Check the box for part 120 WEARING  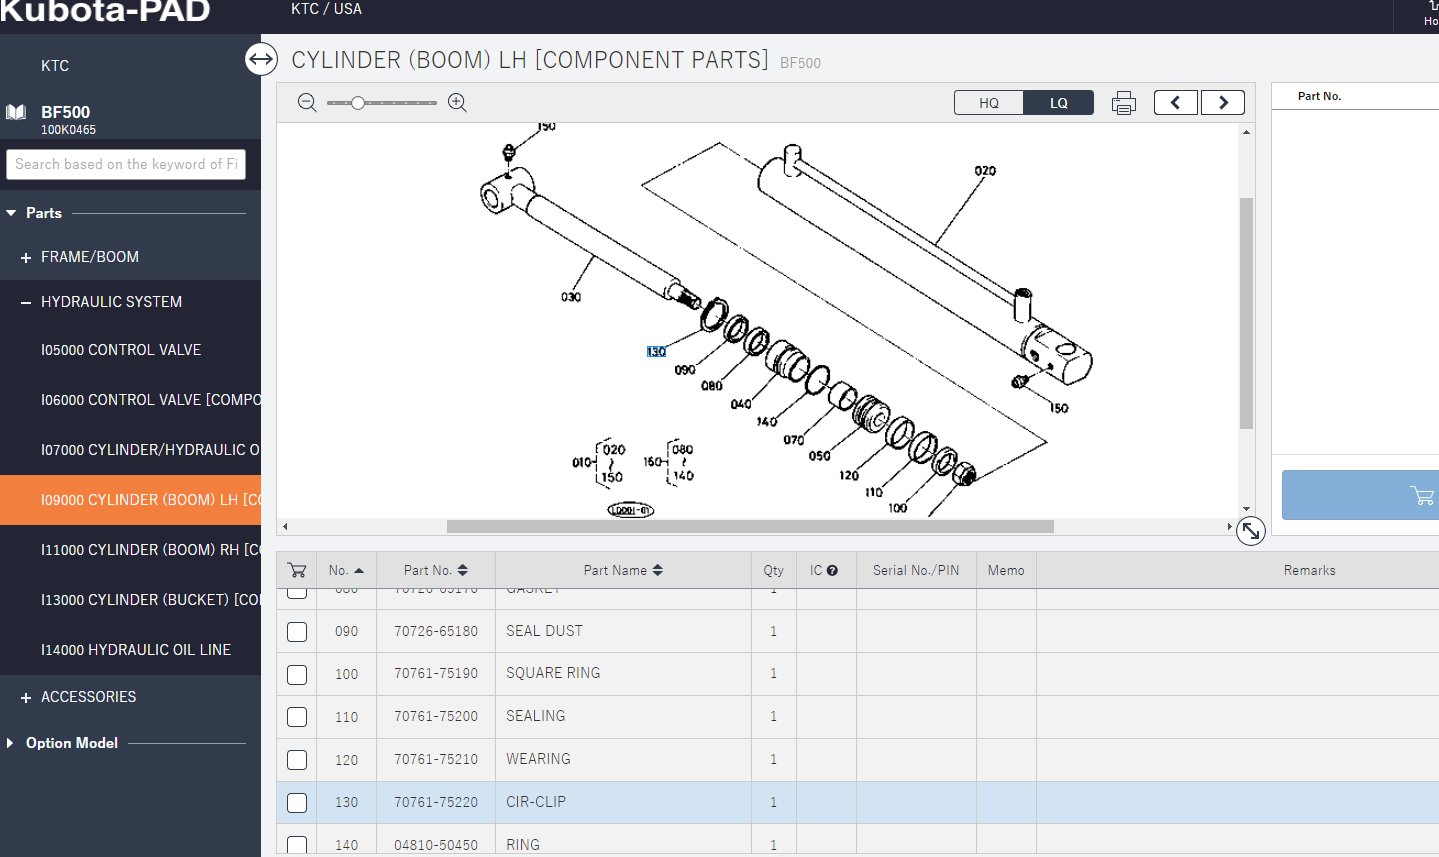click(297, 760)
